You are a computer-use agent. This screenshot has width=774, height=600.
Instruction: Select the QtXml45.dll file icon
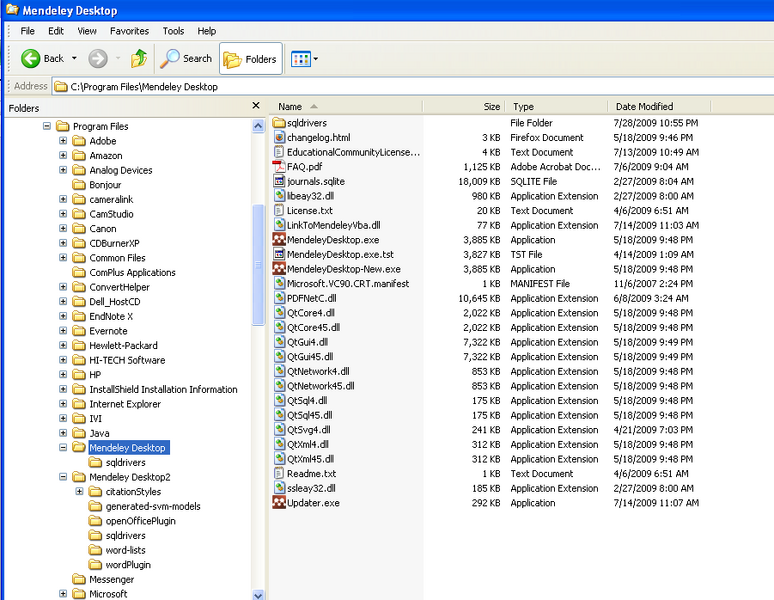click(x=279, y=459)
